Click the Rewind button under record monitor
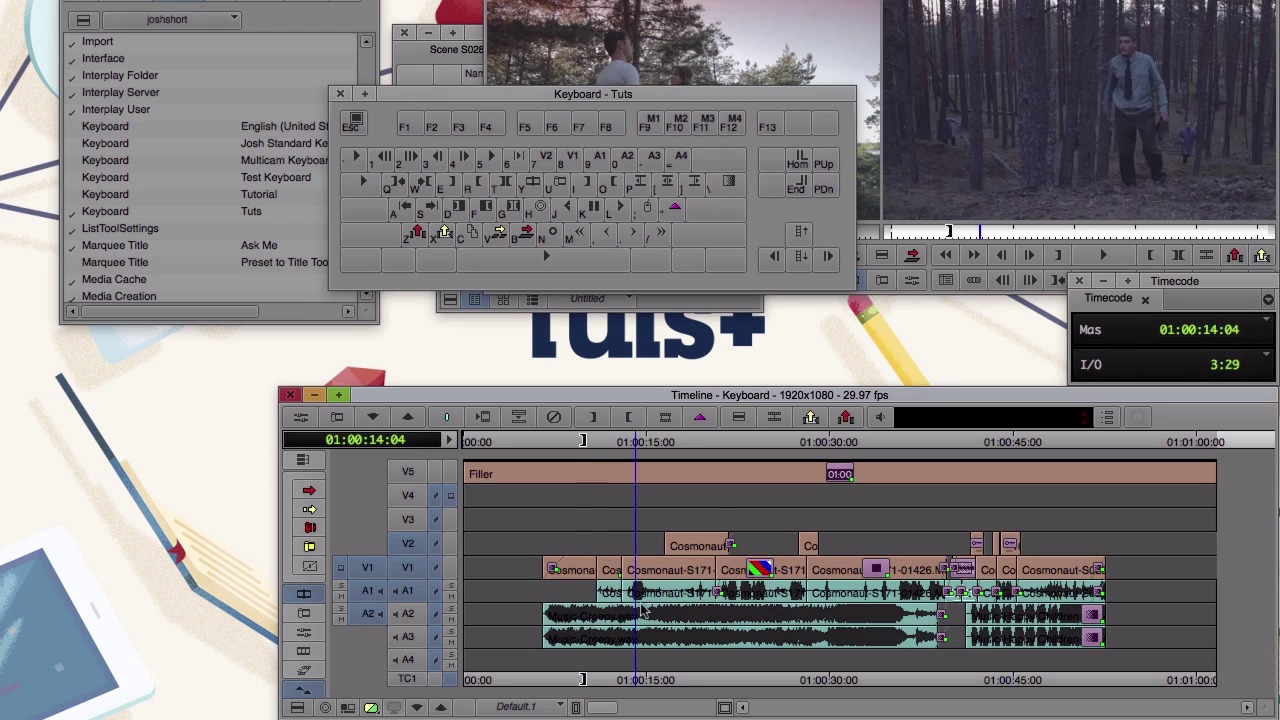The width and height of the screenshot is (1280, 720). [x=946, y=256]
